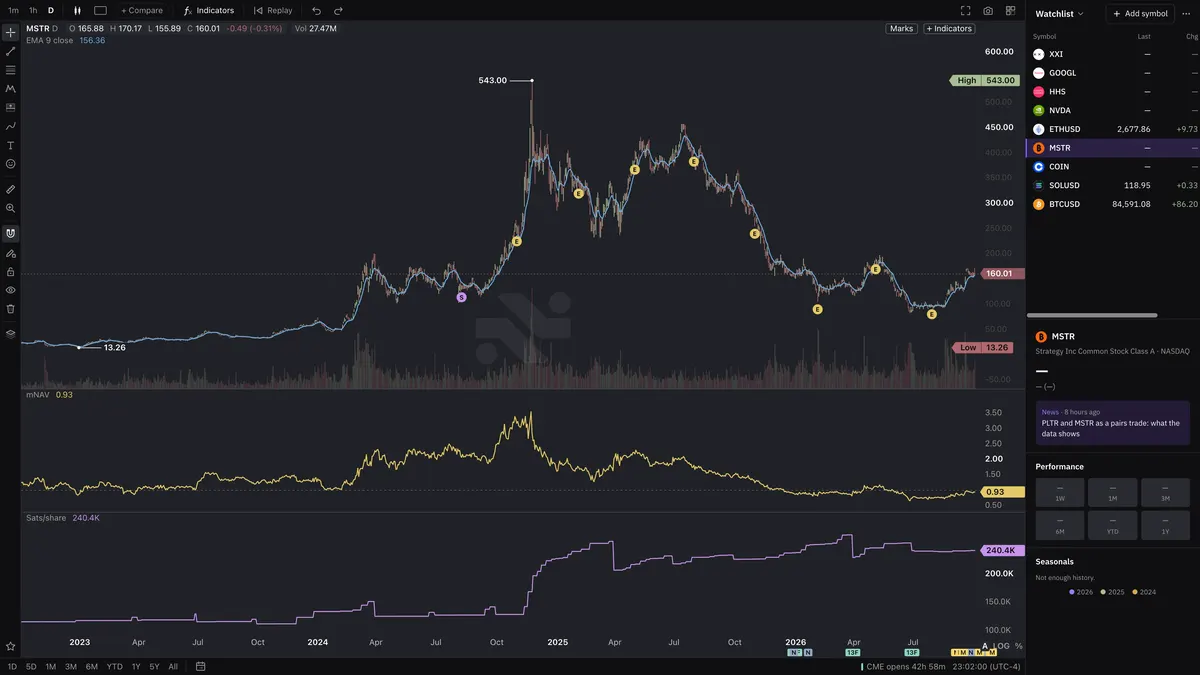Screen dimensions: 1200x675
Task: Switch to the 1h timeframe
Action: click(x=33, y=10)
